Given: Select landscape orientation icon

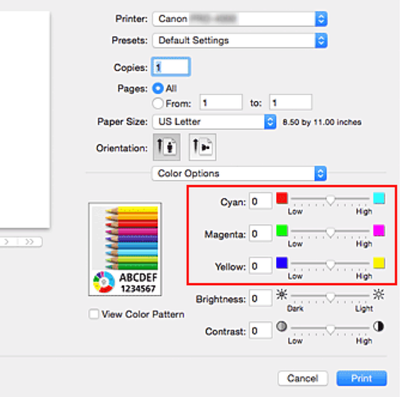Looking at the screenshot, I should [202, 147].
